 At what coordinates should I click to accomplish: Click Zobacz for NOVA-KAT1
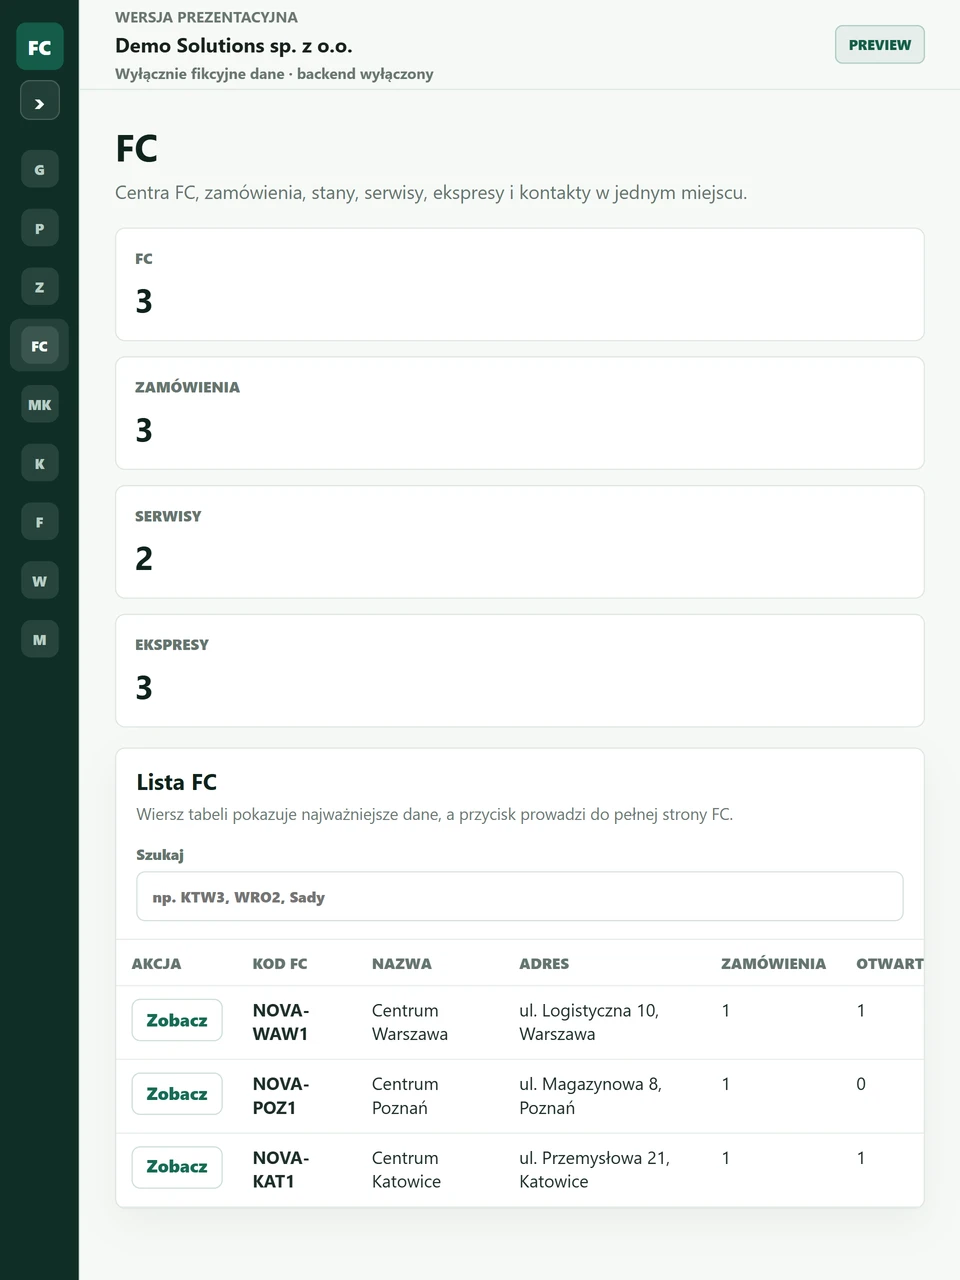(x=177, y=1167)
